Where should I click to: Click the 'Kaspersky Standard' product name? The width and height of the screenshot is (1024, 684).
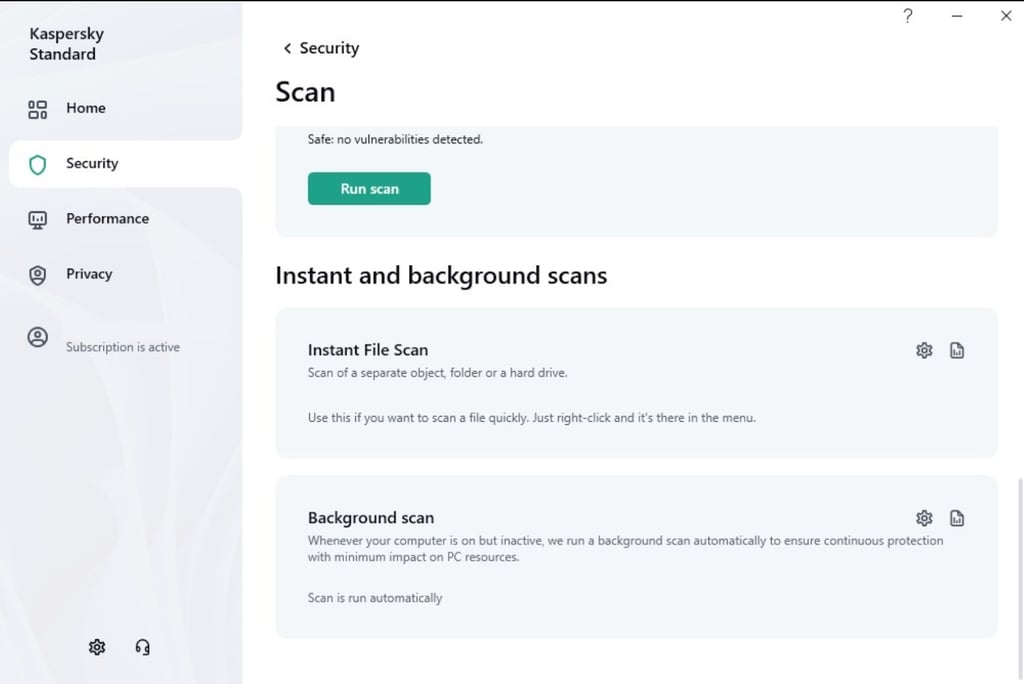(67, 44)
